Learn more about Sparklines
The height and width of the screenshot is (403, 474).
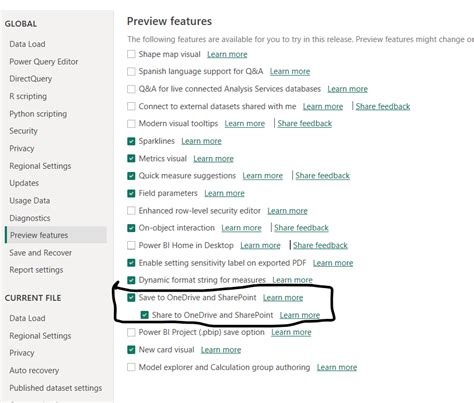201,141
